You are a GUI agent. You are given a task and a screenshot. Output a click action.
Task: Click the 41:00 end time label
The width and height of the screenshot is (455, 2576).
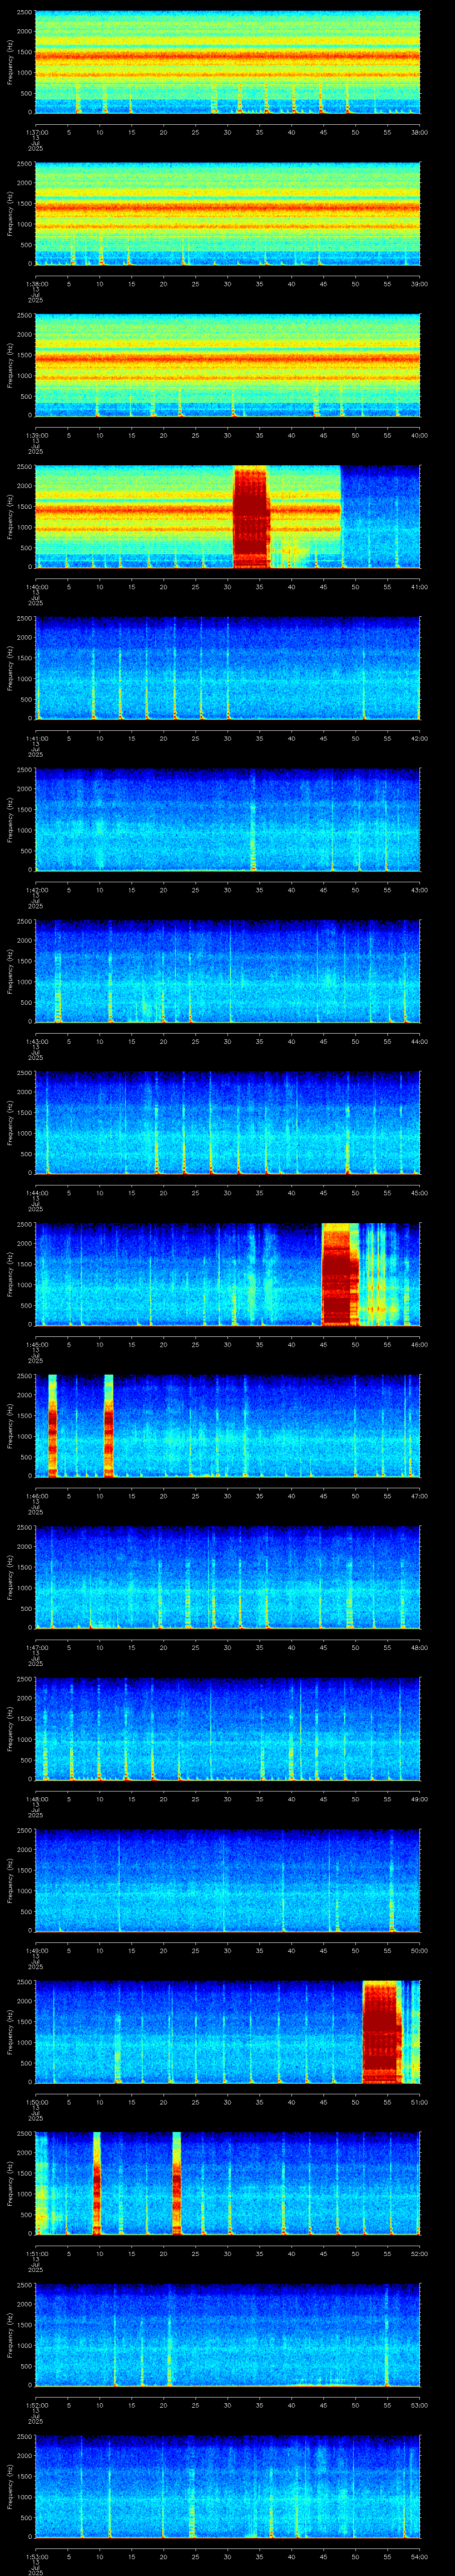[419, 586]
